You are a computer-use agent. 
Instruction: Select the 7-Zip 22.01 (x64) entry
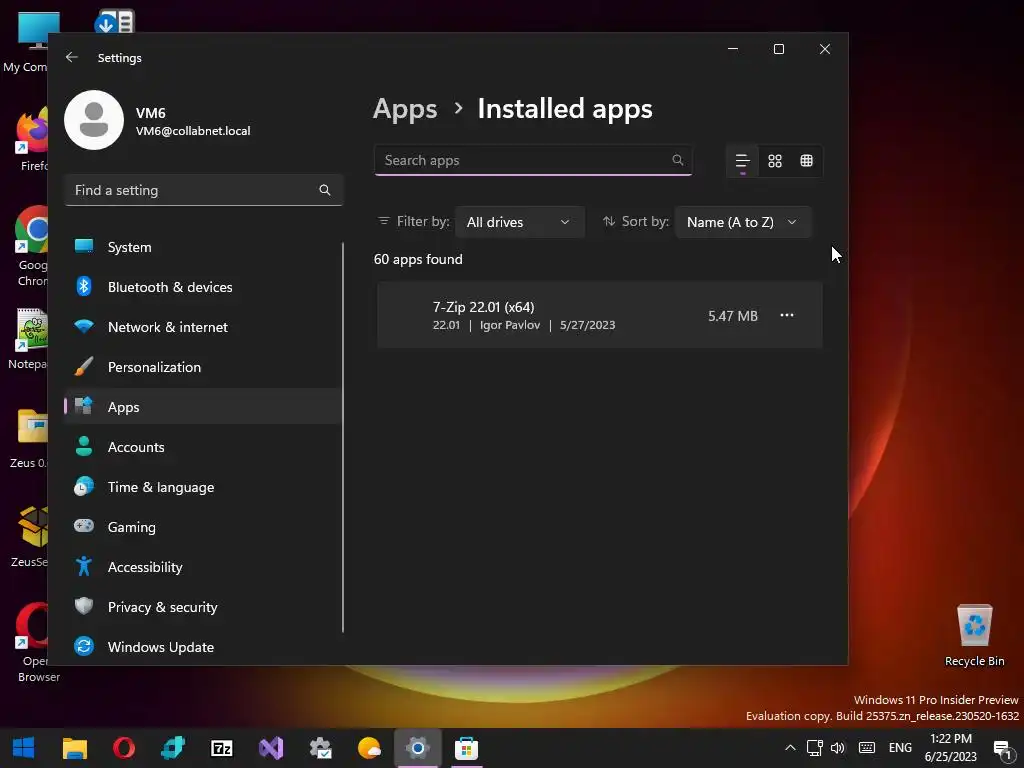(600, 315)
